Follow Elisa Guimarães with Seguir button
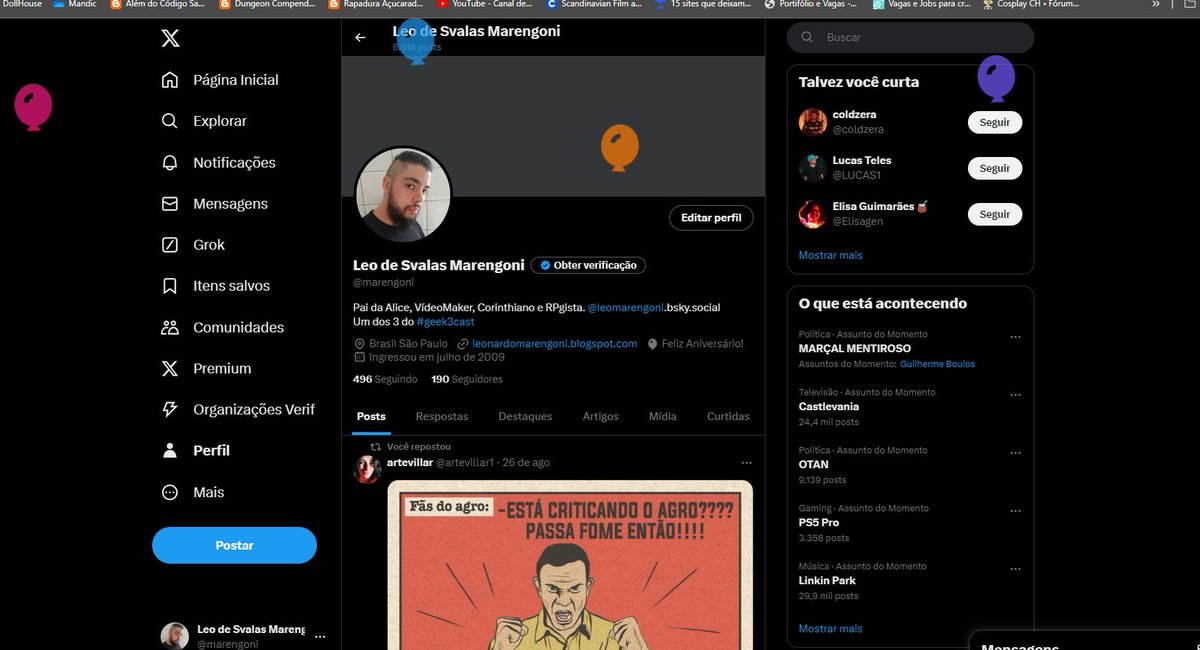The image size is (1200, 650). click(x=995, y=214)
